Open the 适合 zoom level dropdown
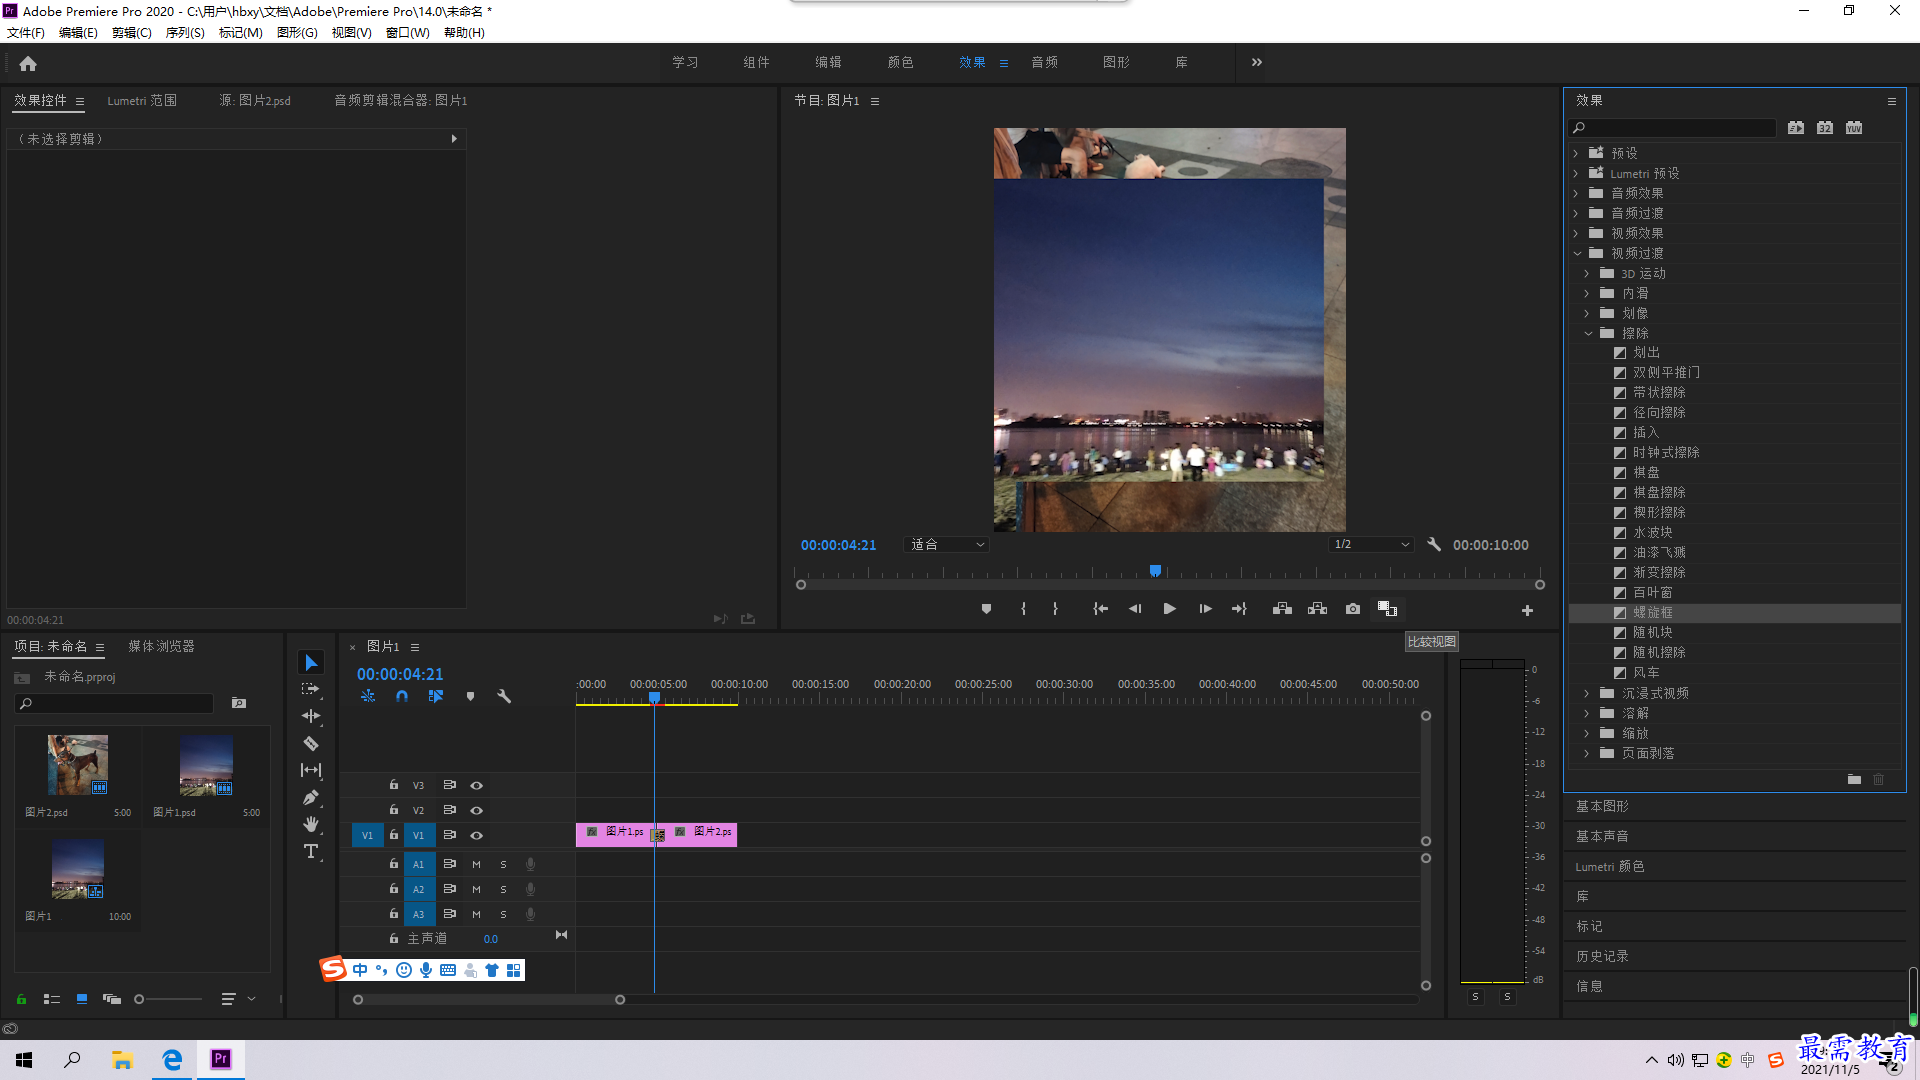Viewport: 1920px width, 1080px height. (946, 545)
